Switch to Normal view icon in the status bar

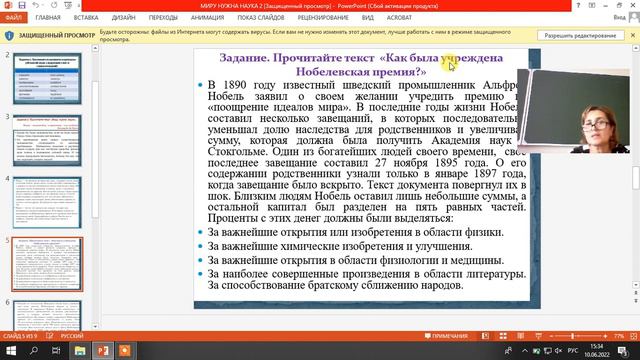(x=485, y=336)
